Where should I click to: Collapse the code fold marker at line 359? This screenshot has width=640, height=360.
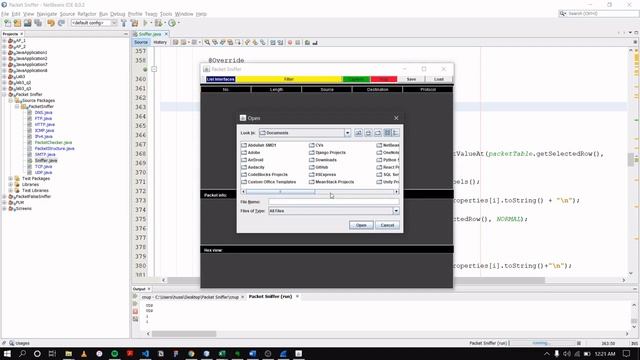tap(154, 69)
